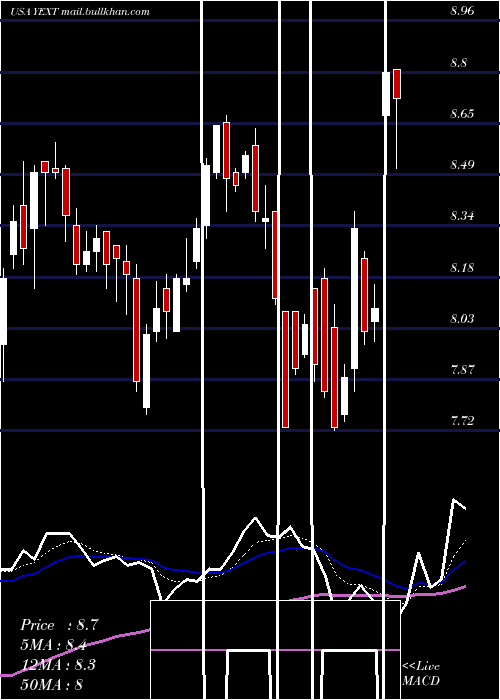Click the 8.03 price axis label
Viewport: 500px width, 700px height.
462,319
